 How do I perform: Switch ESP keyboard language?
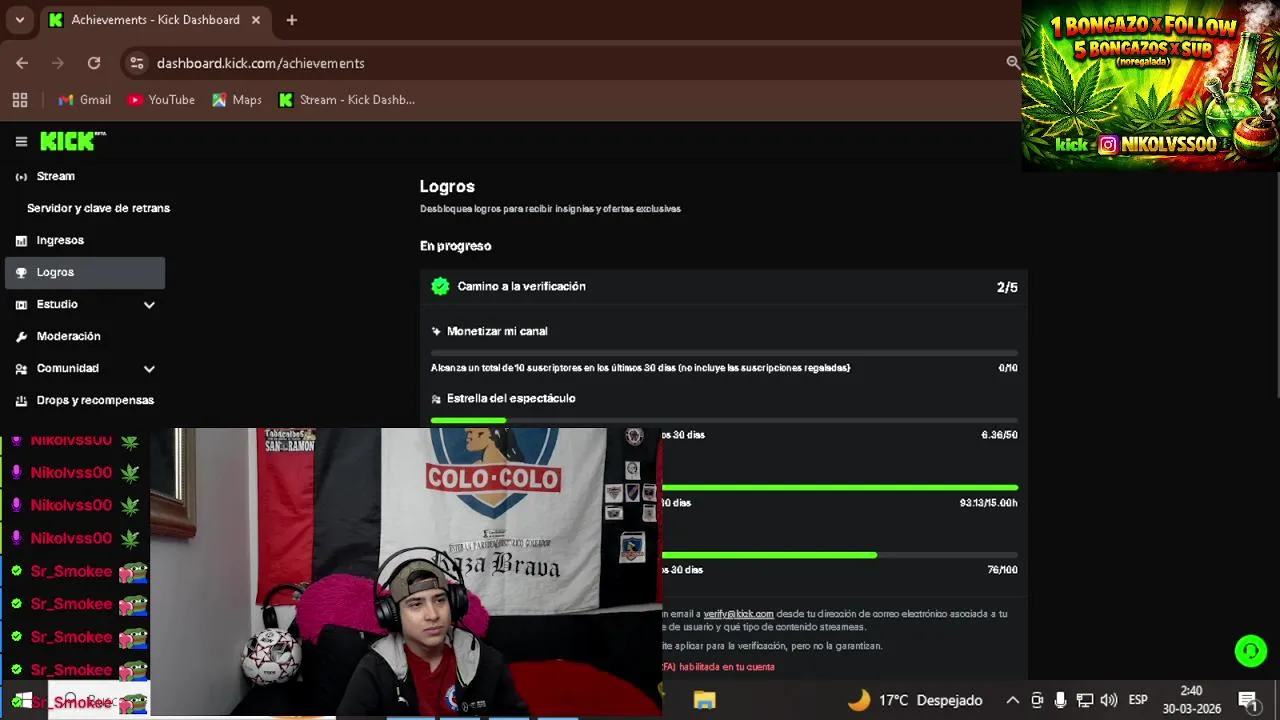[x=1138, y=700]
